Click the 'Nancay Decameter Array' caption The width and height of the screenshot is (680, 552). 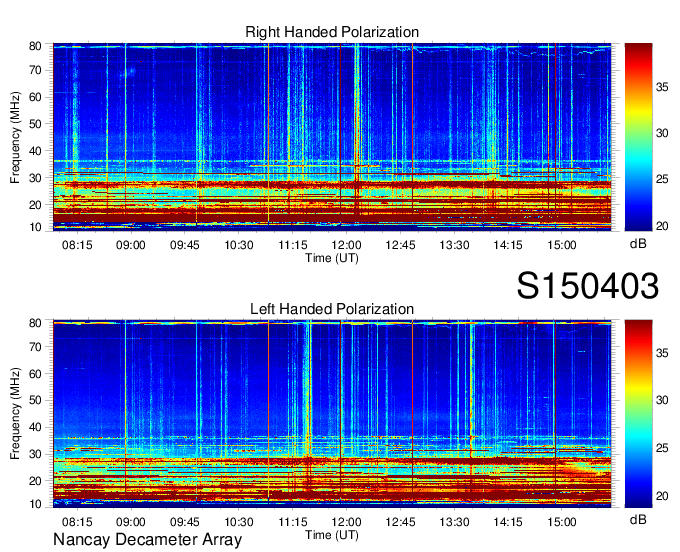(147, 540)
